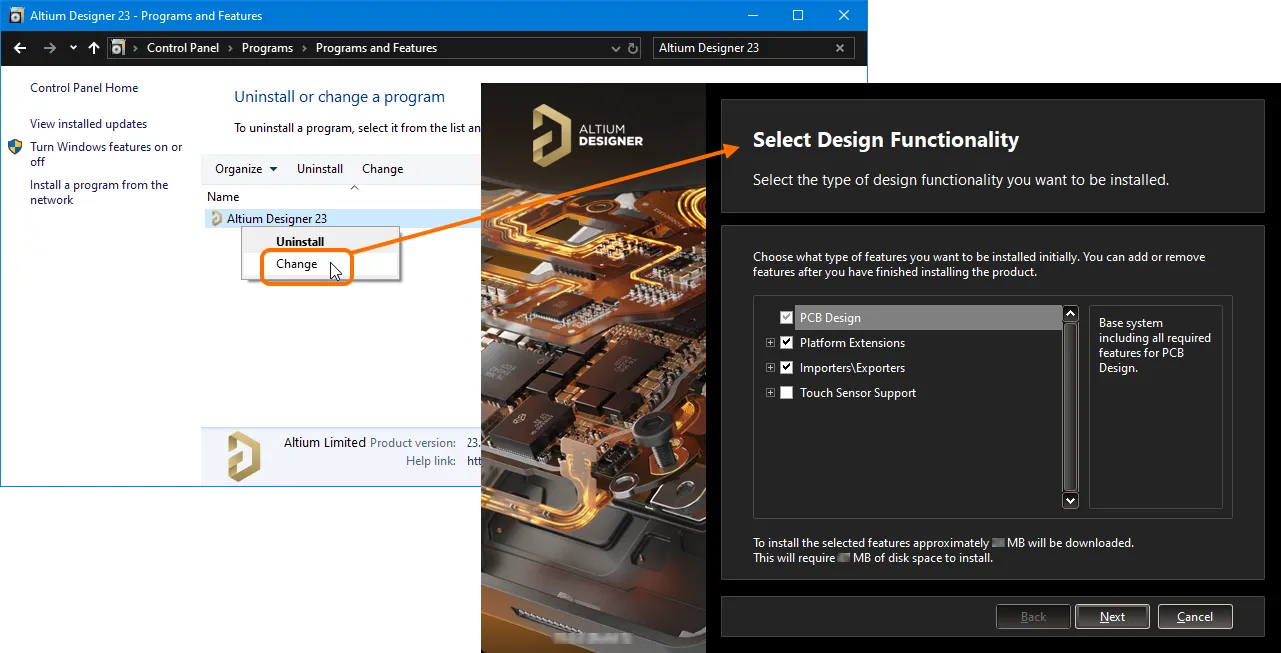Go up one level with the up arrow

[x=94, y=48]
